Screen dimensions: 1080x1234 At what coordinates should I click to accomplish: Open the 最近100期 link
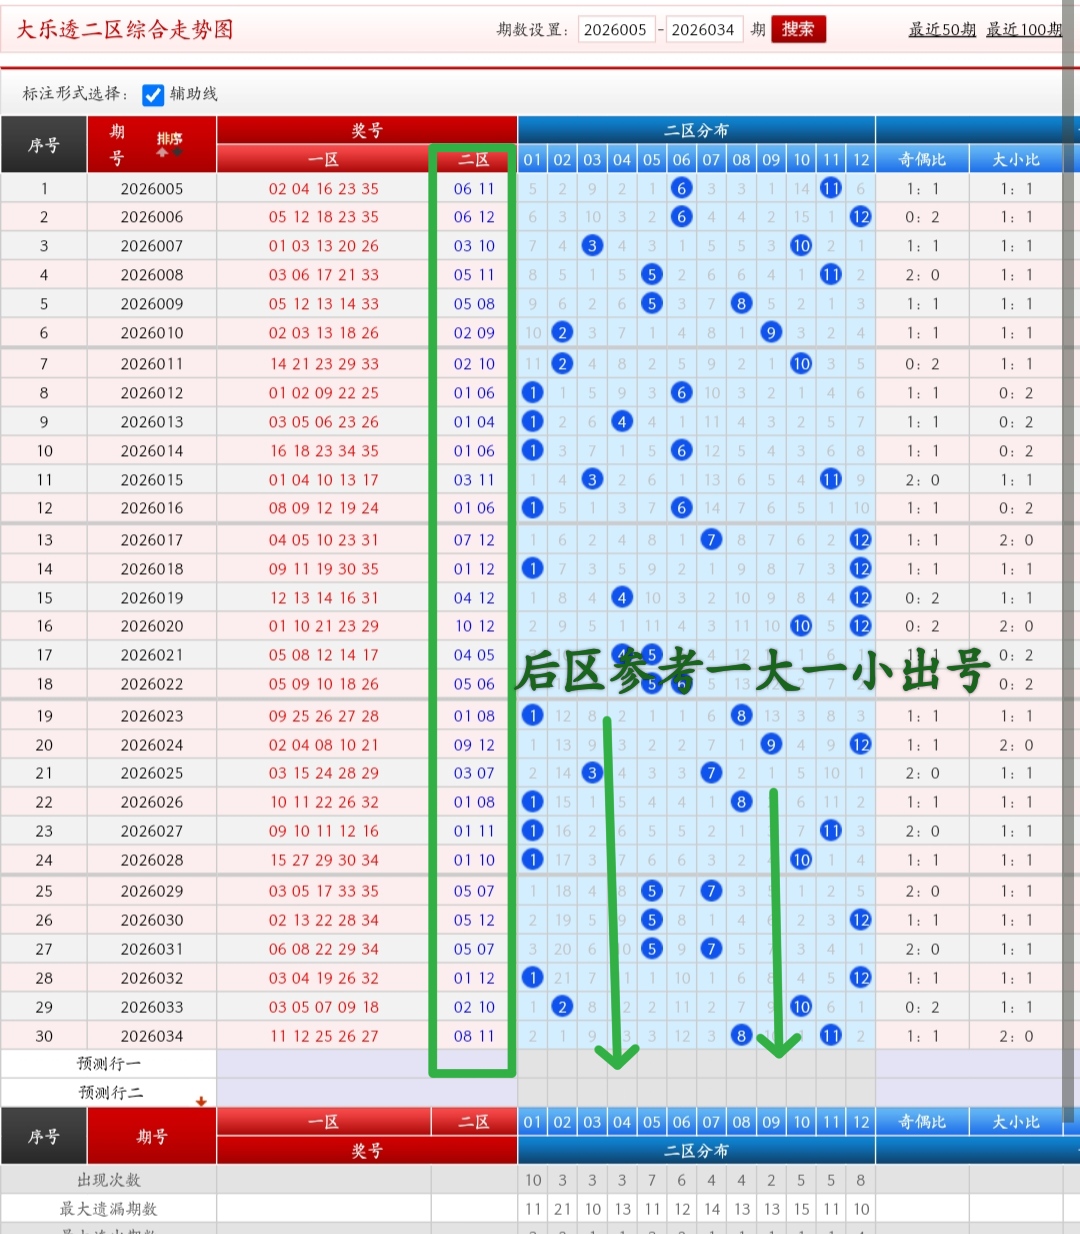(x=1023, y=30)
